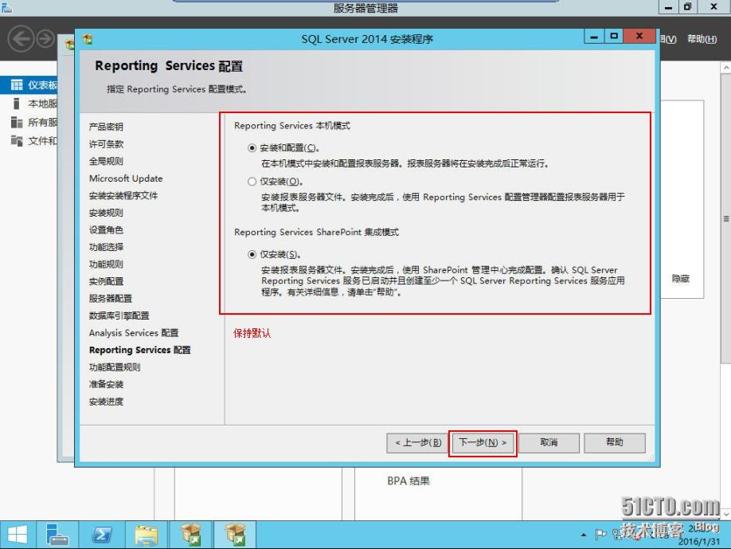Image resolution: width=731 pixels, height=549 pixels.
Task: Show hidden tray icons arrow
Action: click(583, 535)
